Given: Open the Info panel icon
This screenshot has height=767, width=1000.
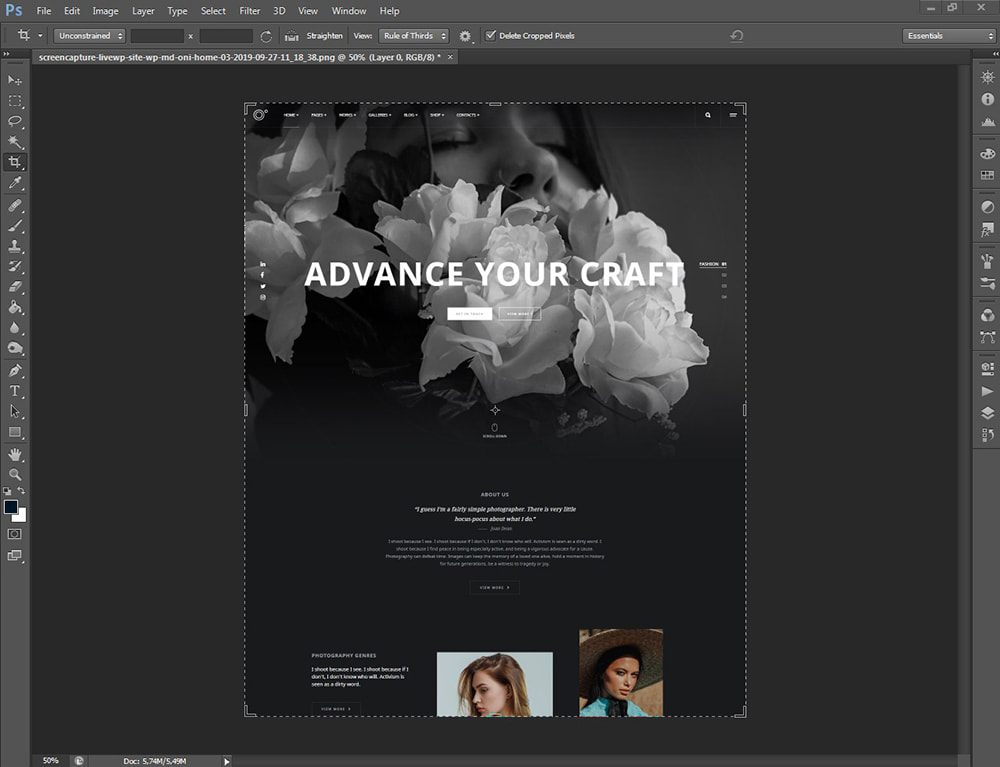Looking at the screenshot, I should point(987,99).
